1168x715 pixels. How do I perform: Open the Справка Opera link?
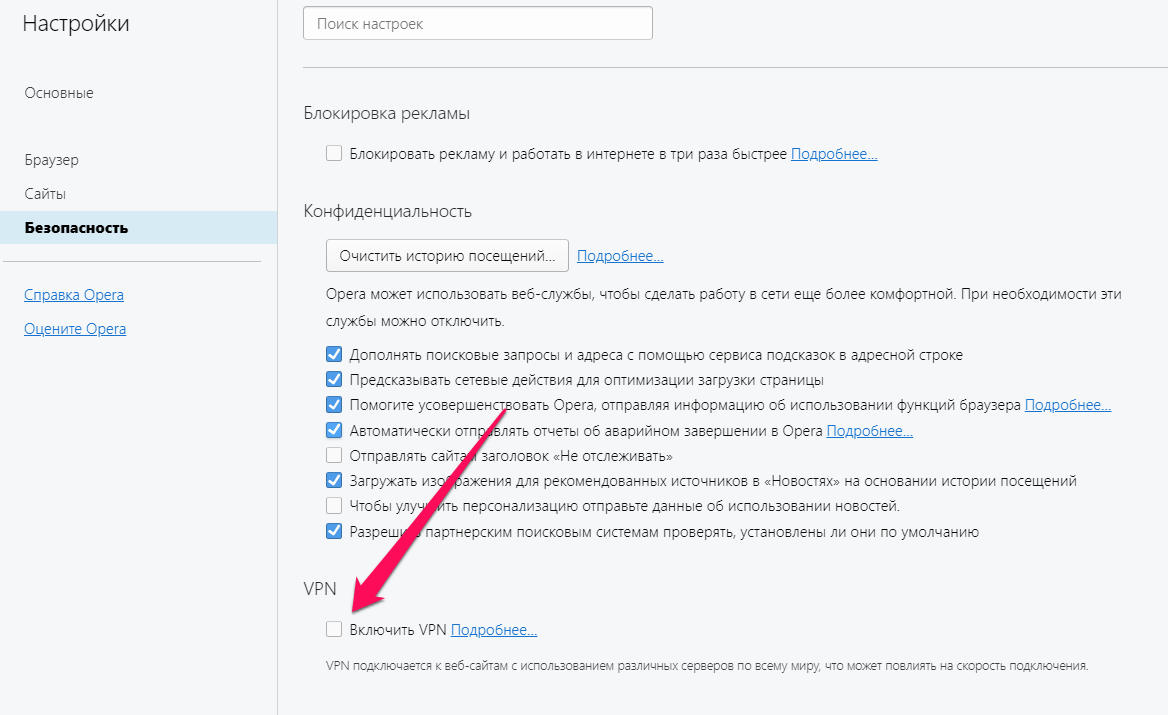[74, 295]
